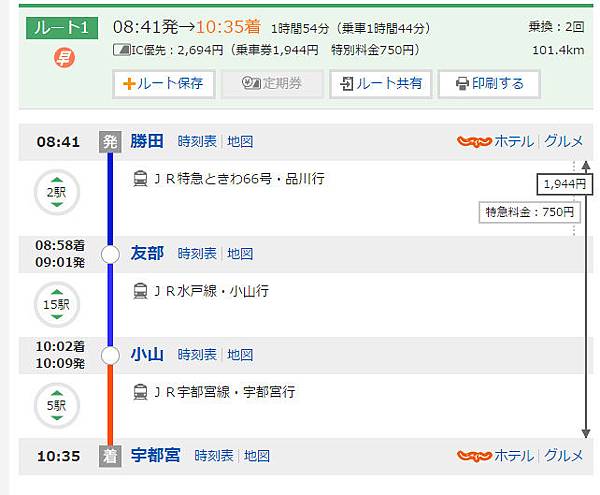Open ホテル link in 勝田 row
This screenshot has height=495, width=600.
tap(514, 142)
